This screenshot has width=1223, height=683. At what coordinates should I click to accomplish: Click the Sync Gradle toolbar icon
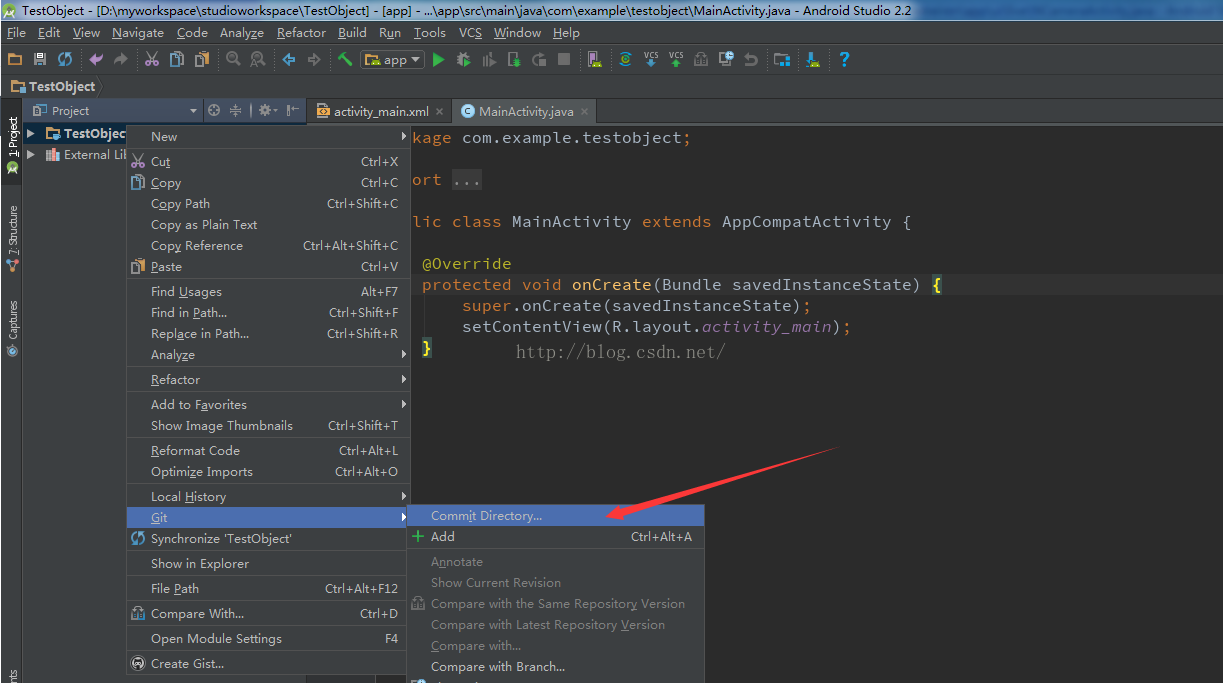[x=626, y=59]
